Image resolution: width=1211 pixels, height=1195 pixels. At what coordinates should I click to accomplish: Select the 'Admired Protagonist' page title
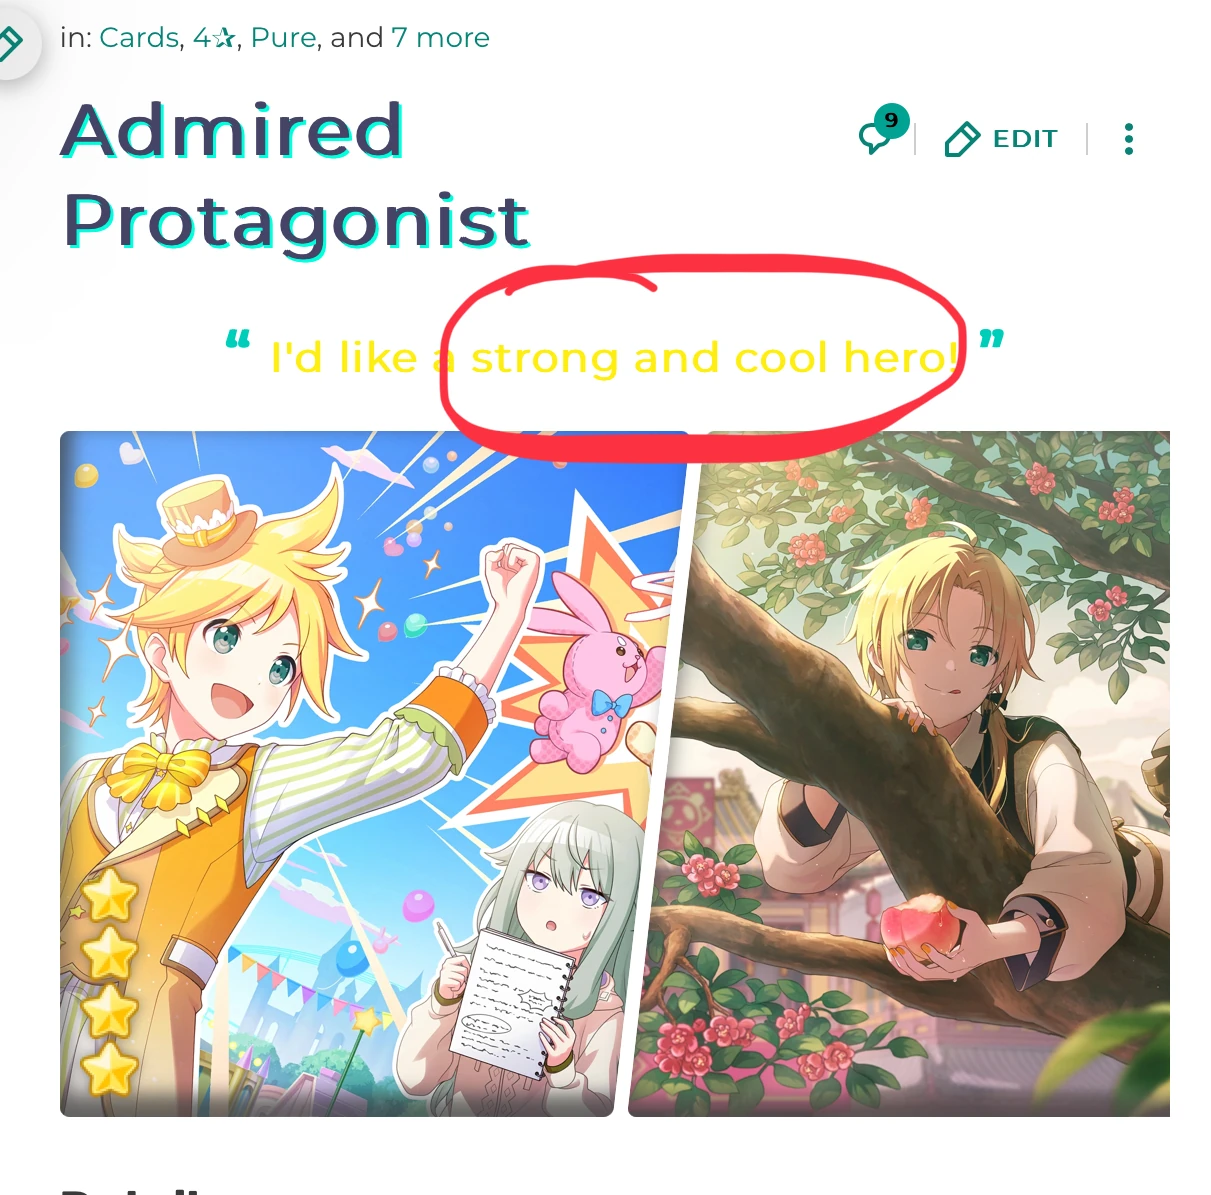coord(296,176)
